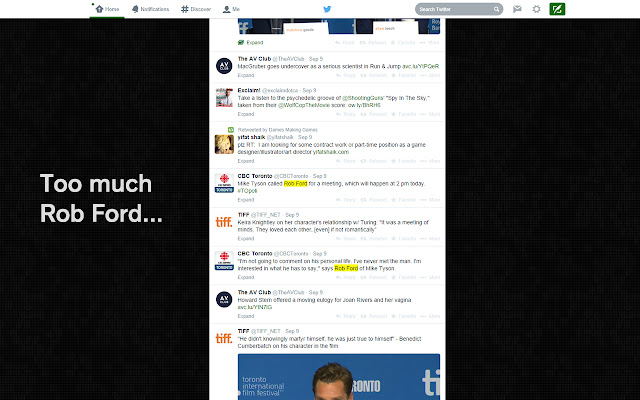
Task: Retweet CBC Mike Tyson meeting tweet
Action: click(x=373, y=200)
